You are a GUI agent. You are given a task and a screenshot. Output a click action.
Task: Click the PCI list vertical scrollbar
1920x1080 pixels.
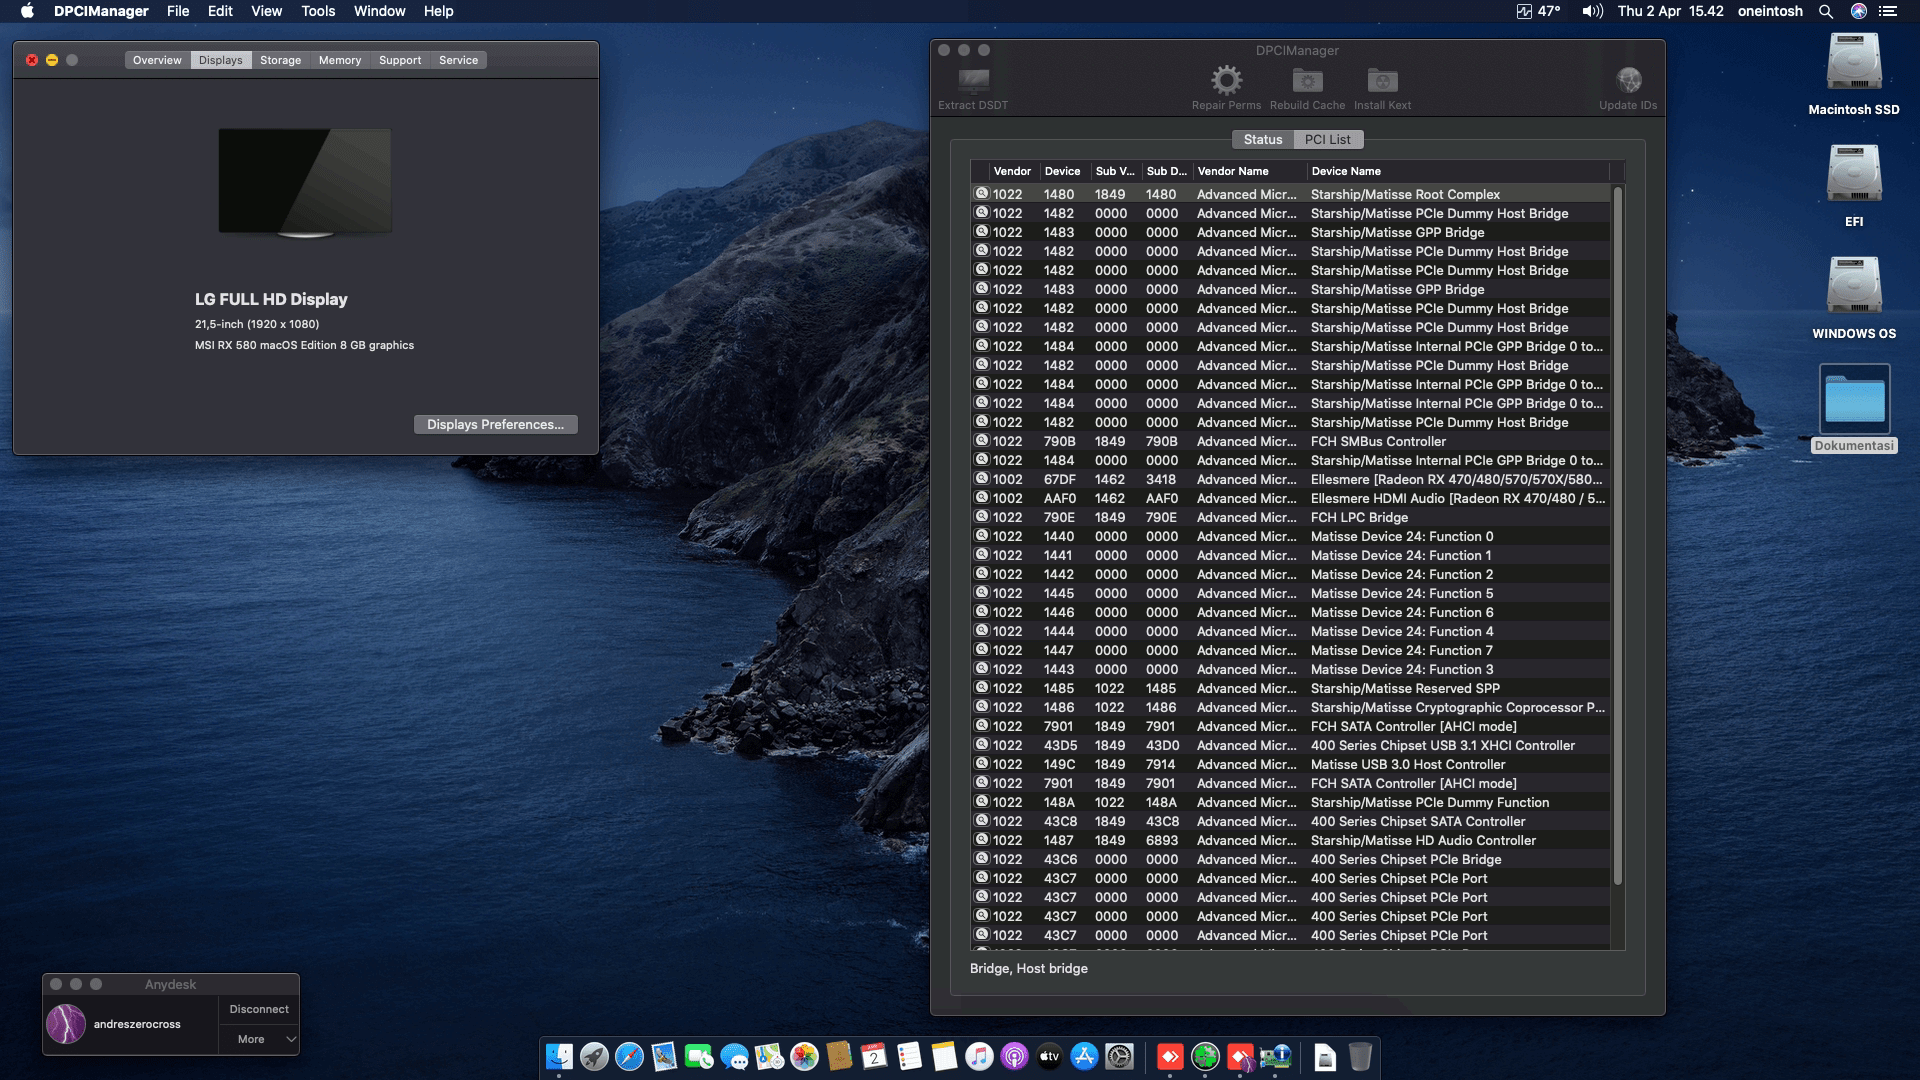1617,535
